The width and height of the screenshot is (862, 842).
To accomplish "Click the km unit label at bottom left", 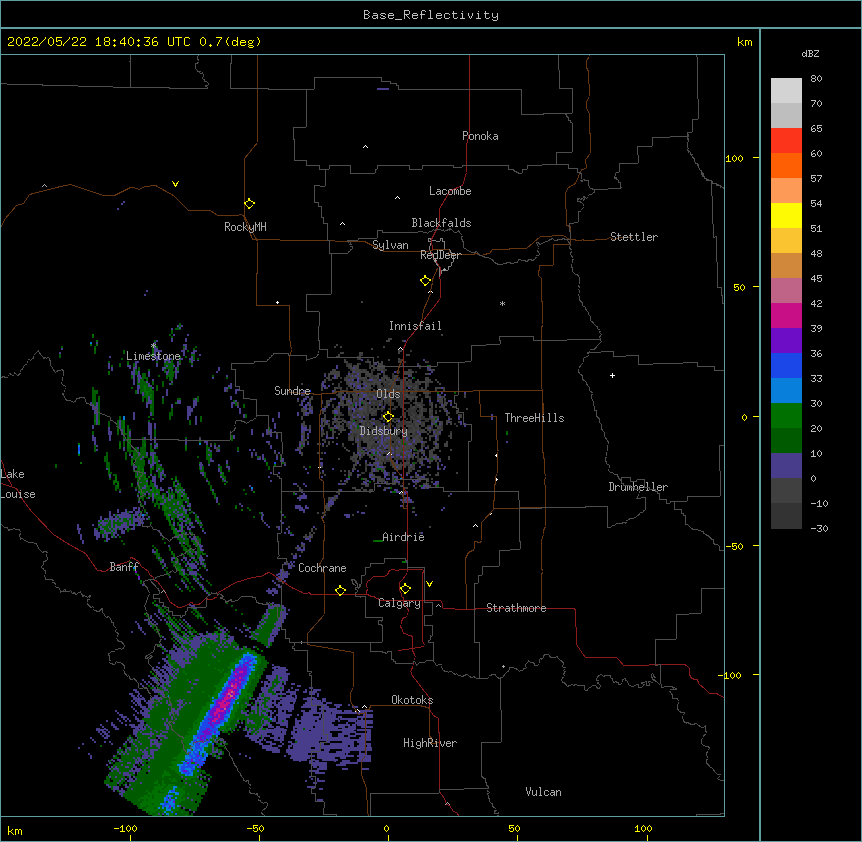I will pyautogui.click(x=15, y=831).
